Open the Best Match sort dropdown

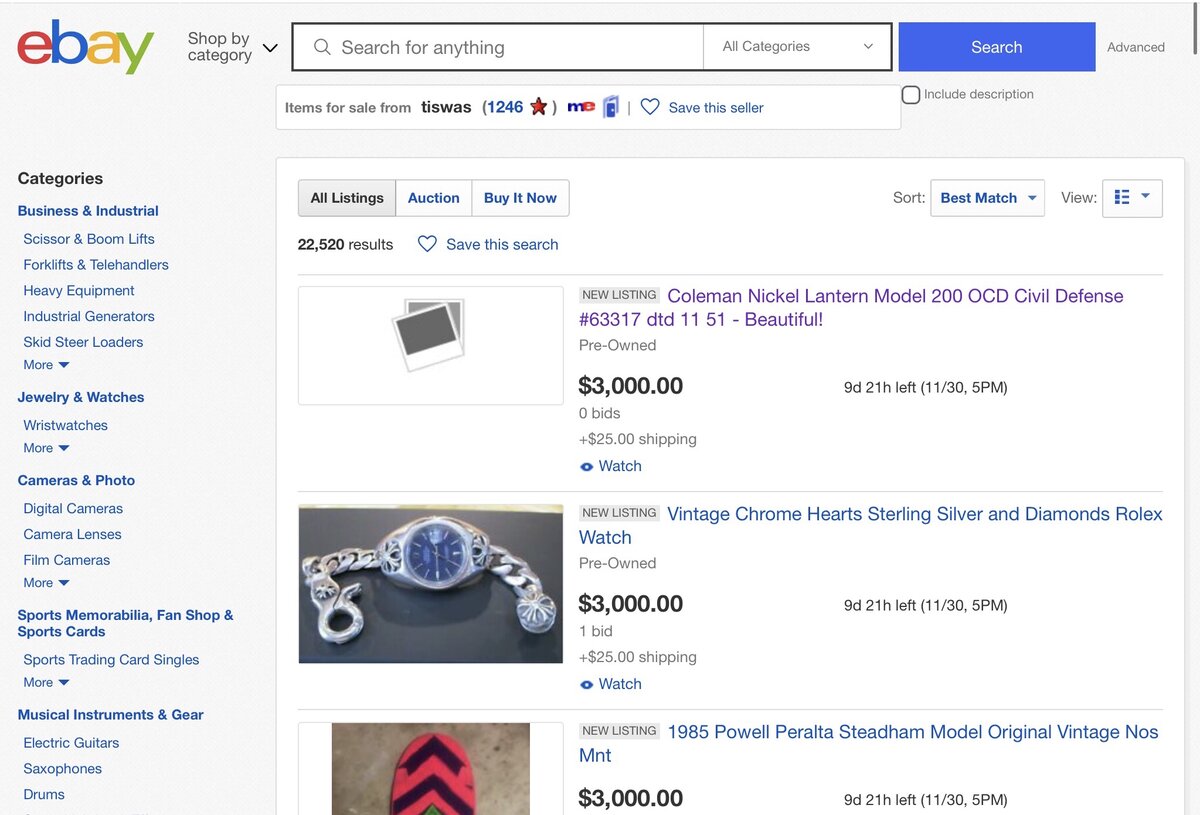[x=987, y=198]
